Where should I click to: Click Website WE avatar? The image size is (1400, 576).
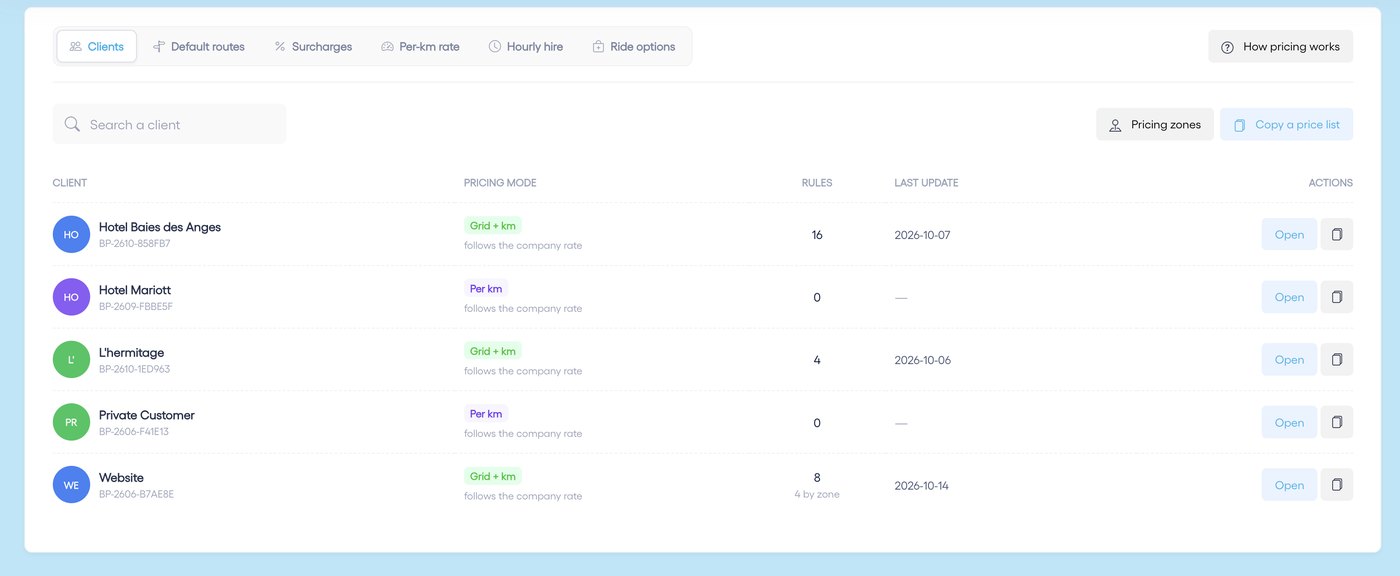[x=71, y=485]
